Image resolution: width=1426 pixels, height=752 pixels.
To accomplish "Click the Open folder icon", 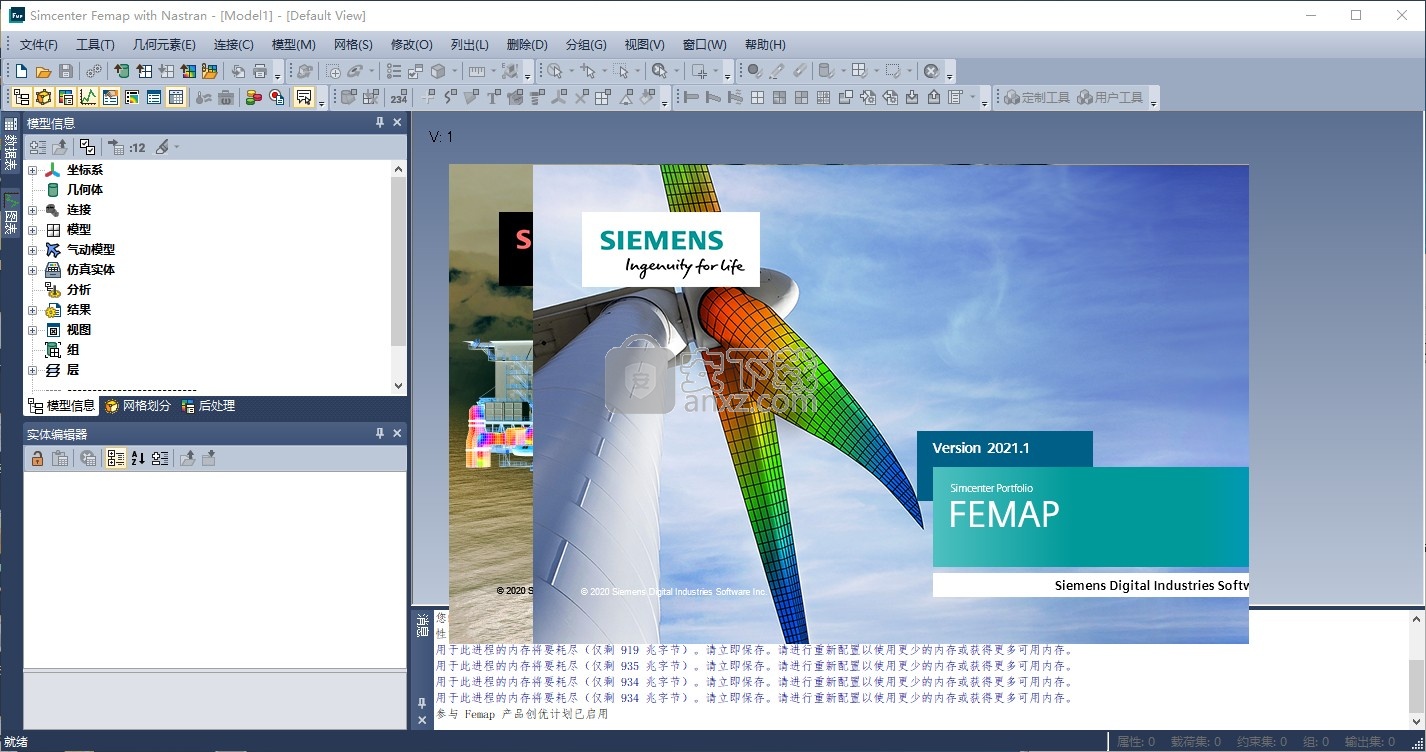I will (x=43, y=71).
